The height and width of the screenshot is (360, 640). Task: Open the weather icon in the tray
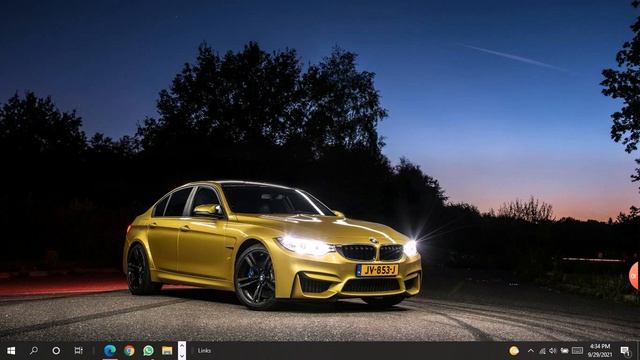coord(514,351)
